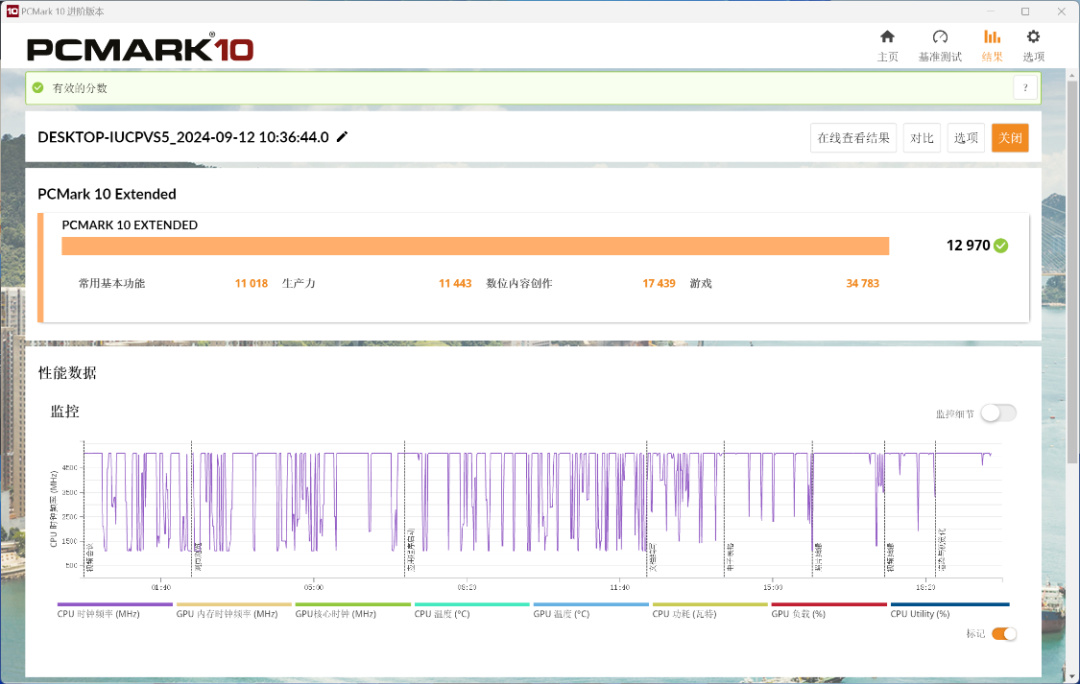Select the 结果 results tab
This screenshot has height=684, width=1080.
[x=992, y=45]
